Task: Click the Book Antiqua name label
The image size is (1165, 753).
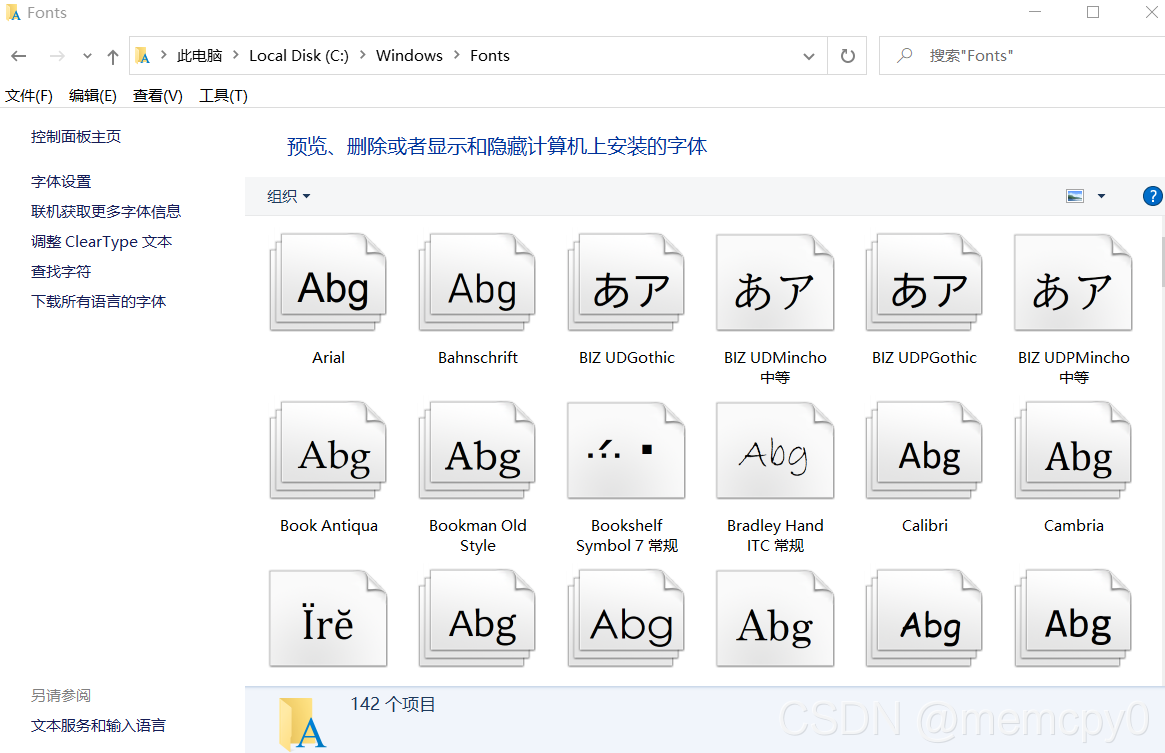Action: point(328,526)
